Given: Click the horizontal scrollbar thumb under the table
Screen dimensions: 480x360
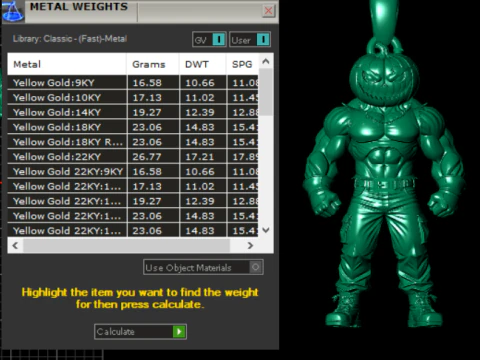Looking at the screenshot, I should coord(126,246).
